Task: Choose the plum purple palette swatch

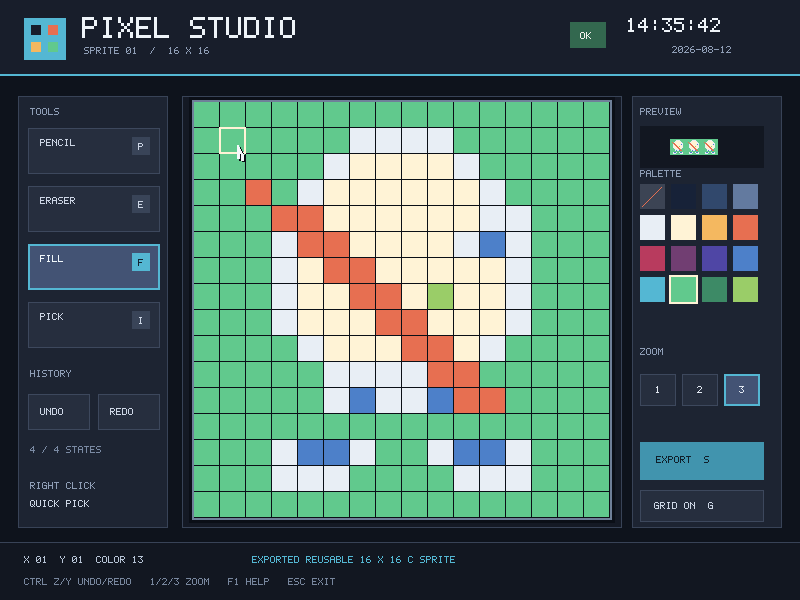Action: click(684, 259)
